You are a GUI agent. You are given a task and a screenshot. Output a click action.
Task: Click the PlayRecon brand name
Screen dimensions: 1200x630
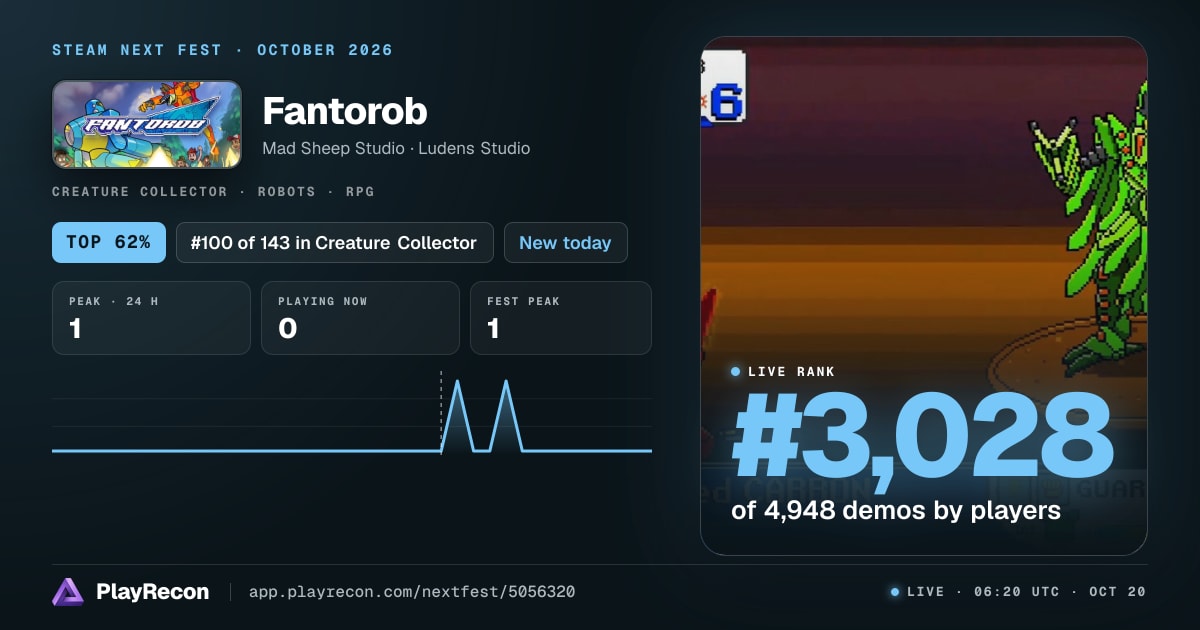click(x=153, y=592)
